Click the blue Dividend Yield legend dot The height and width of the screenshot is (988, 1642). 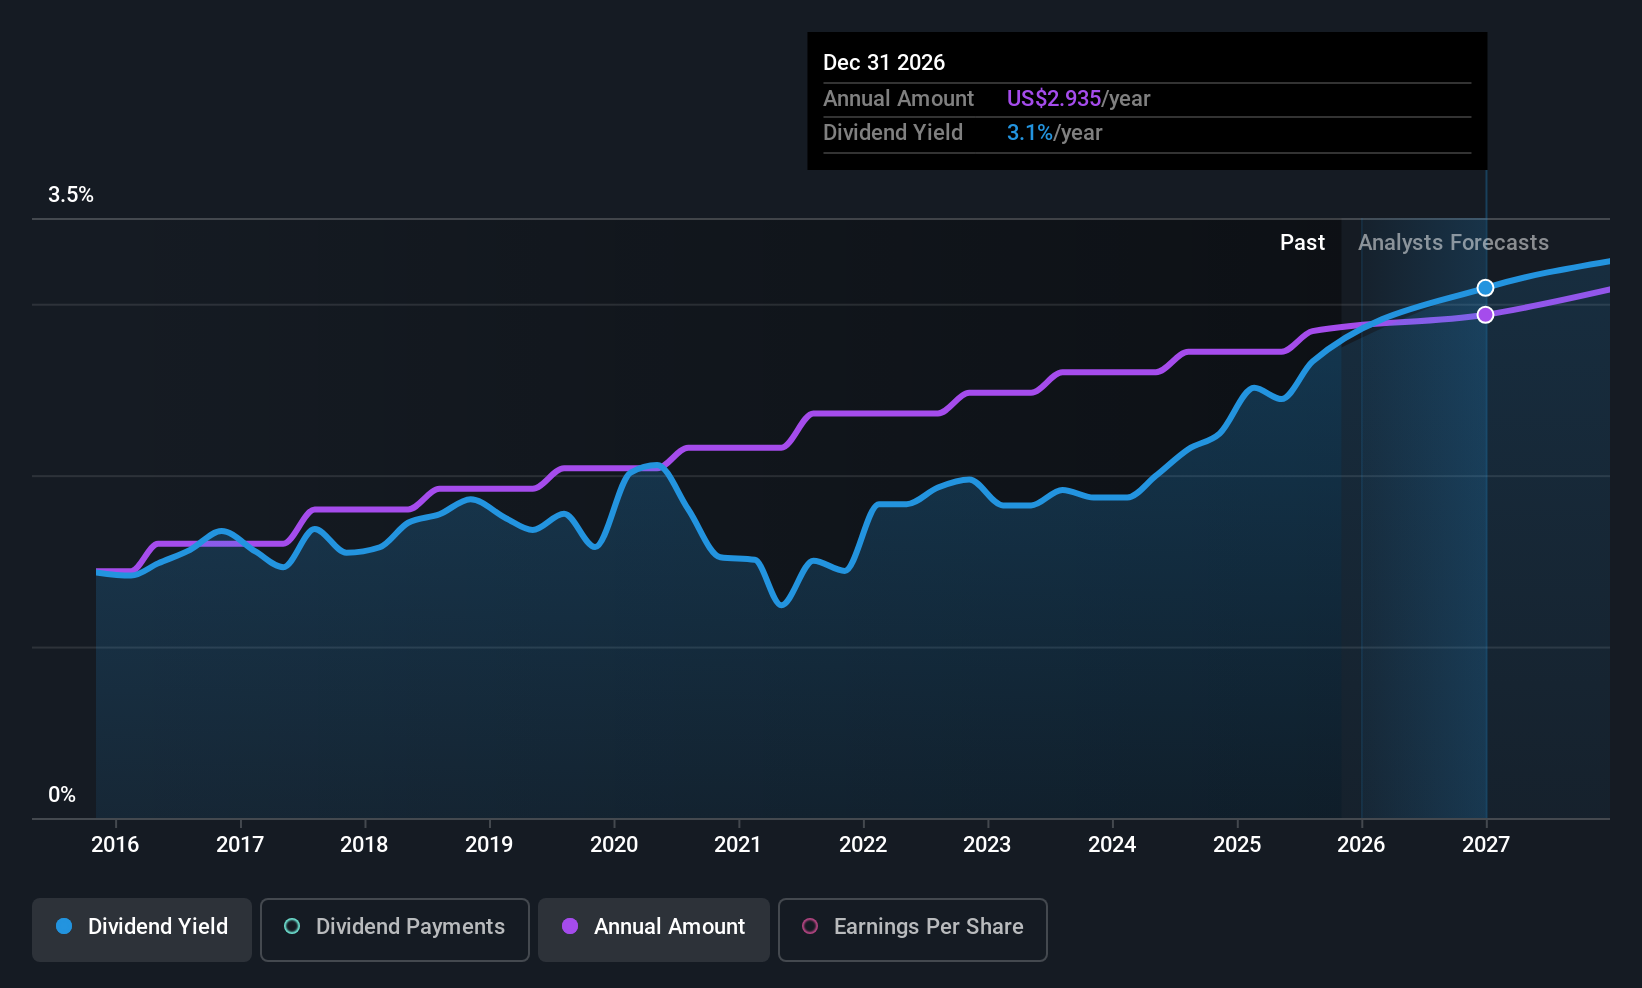click(x=64, y=926)
